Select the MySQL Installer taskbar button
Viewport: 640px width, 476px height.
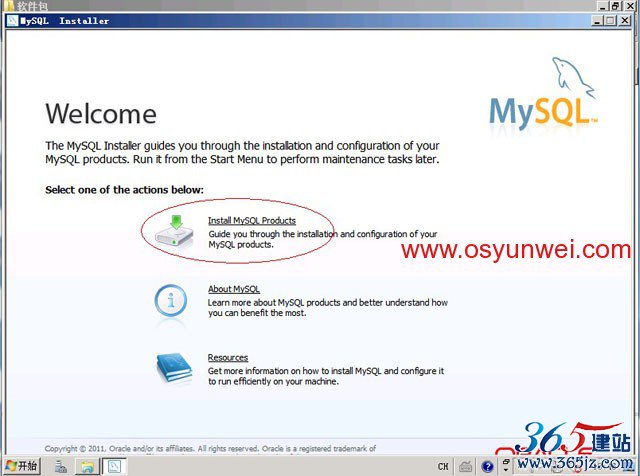(x=114, y=466)
